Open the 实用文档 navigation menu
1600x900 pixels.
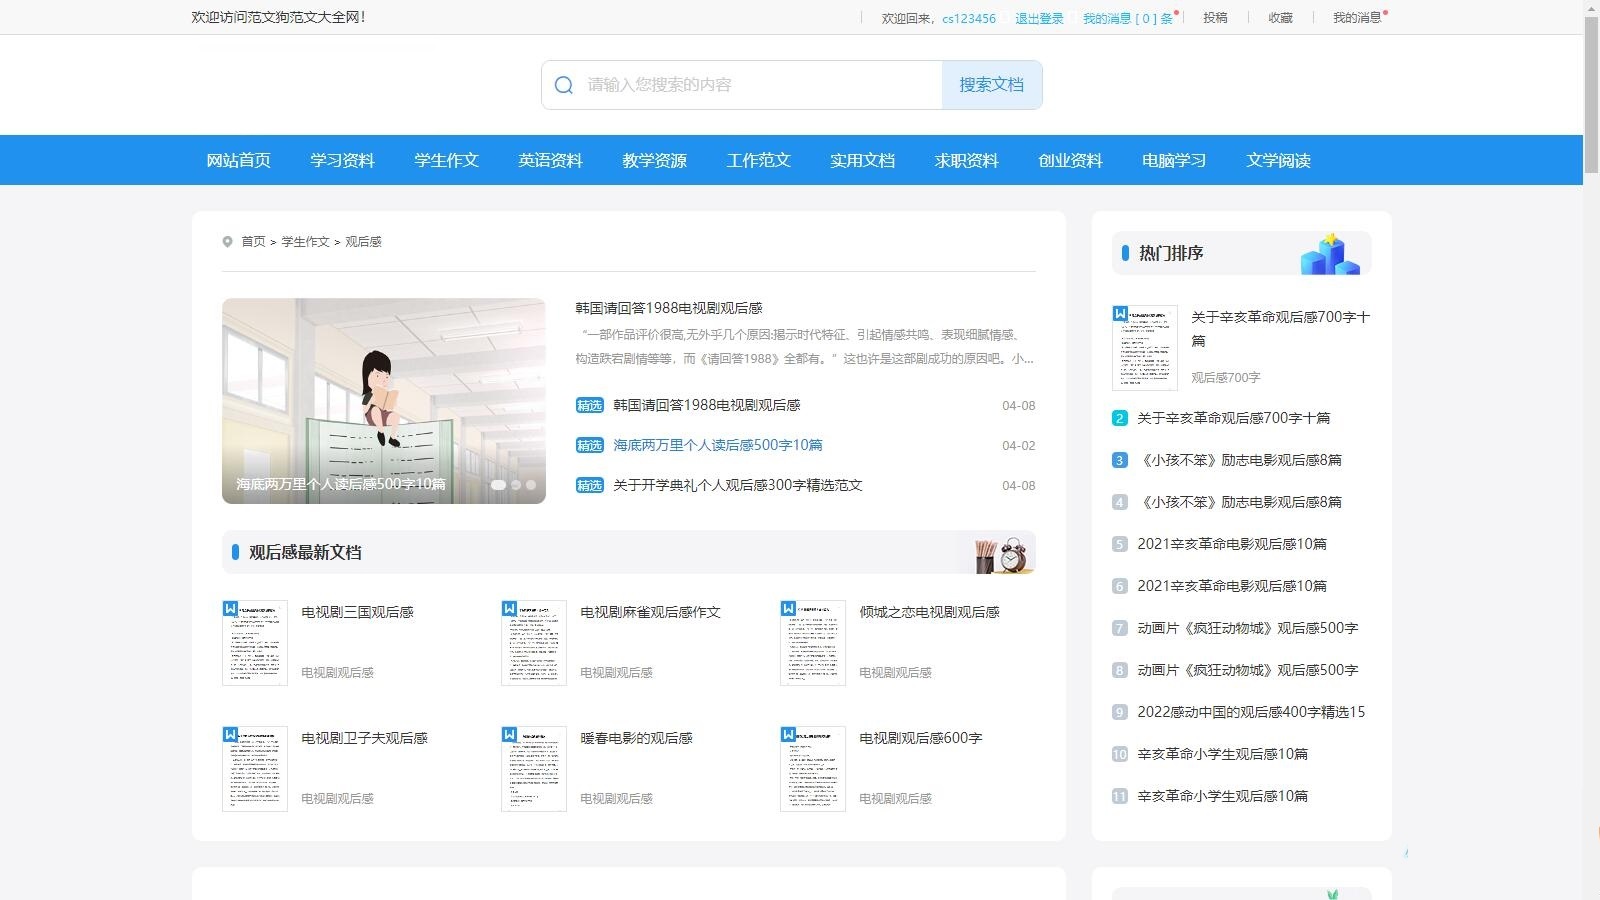(x=862, y=160)
